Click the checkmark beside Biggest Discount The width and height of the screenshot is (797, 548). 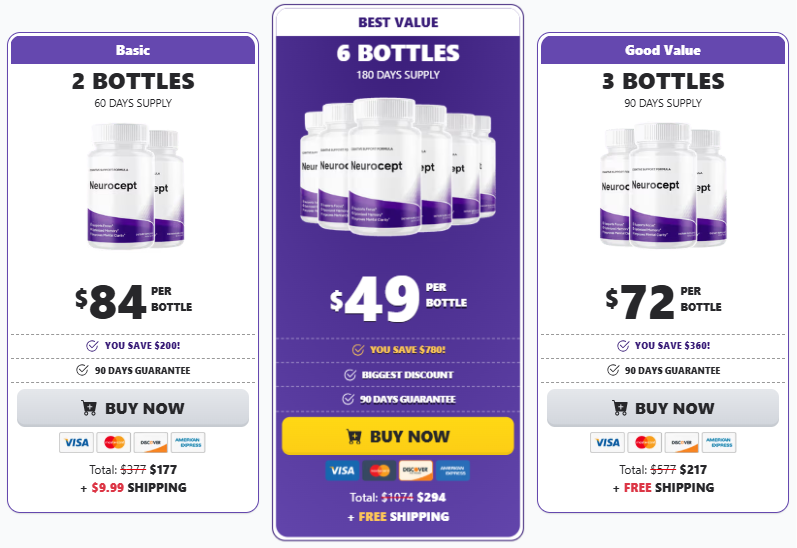tap(350, 374)
